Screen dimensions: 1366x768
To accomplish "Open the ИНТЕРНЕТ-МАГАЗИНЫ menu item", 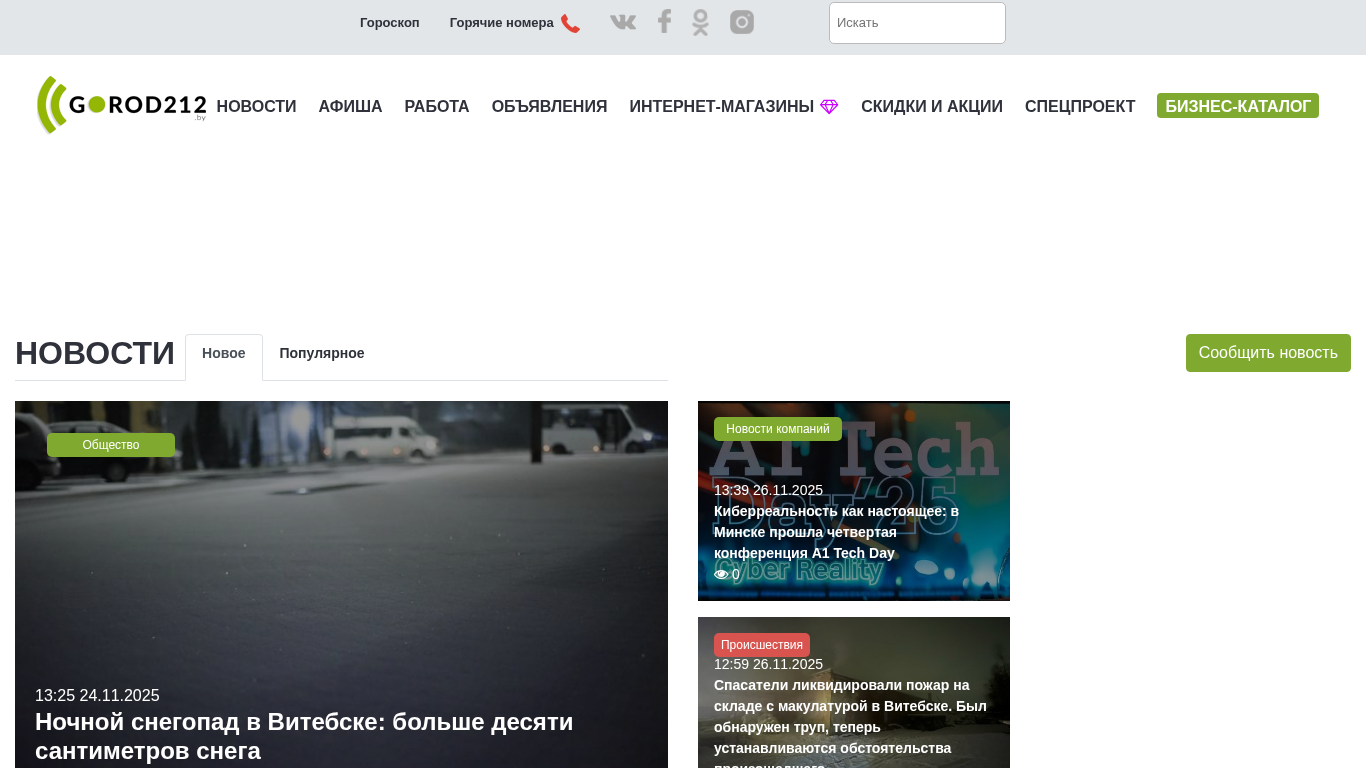I will (722, 107).
